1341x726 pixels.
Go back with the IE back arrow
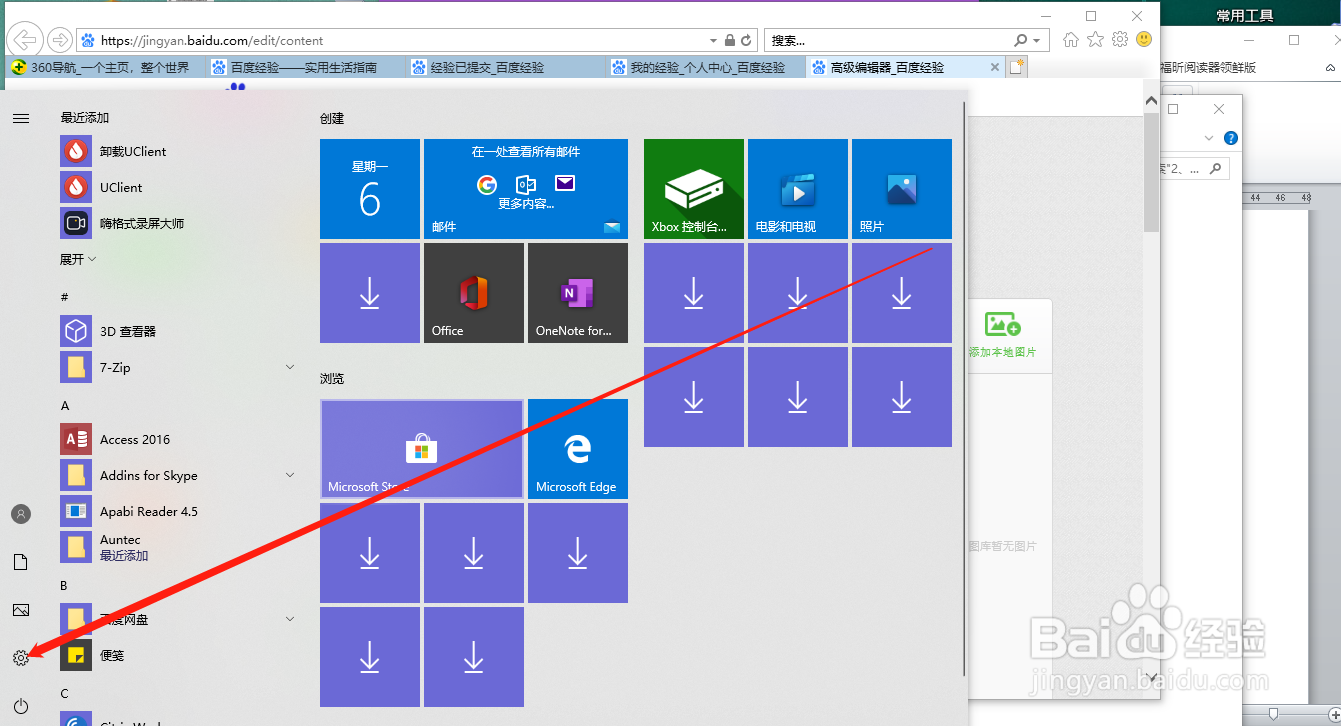click(x=24, y=40)
